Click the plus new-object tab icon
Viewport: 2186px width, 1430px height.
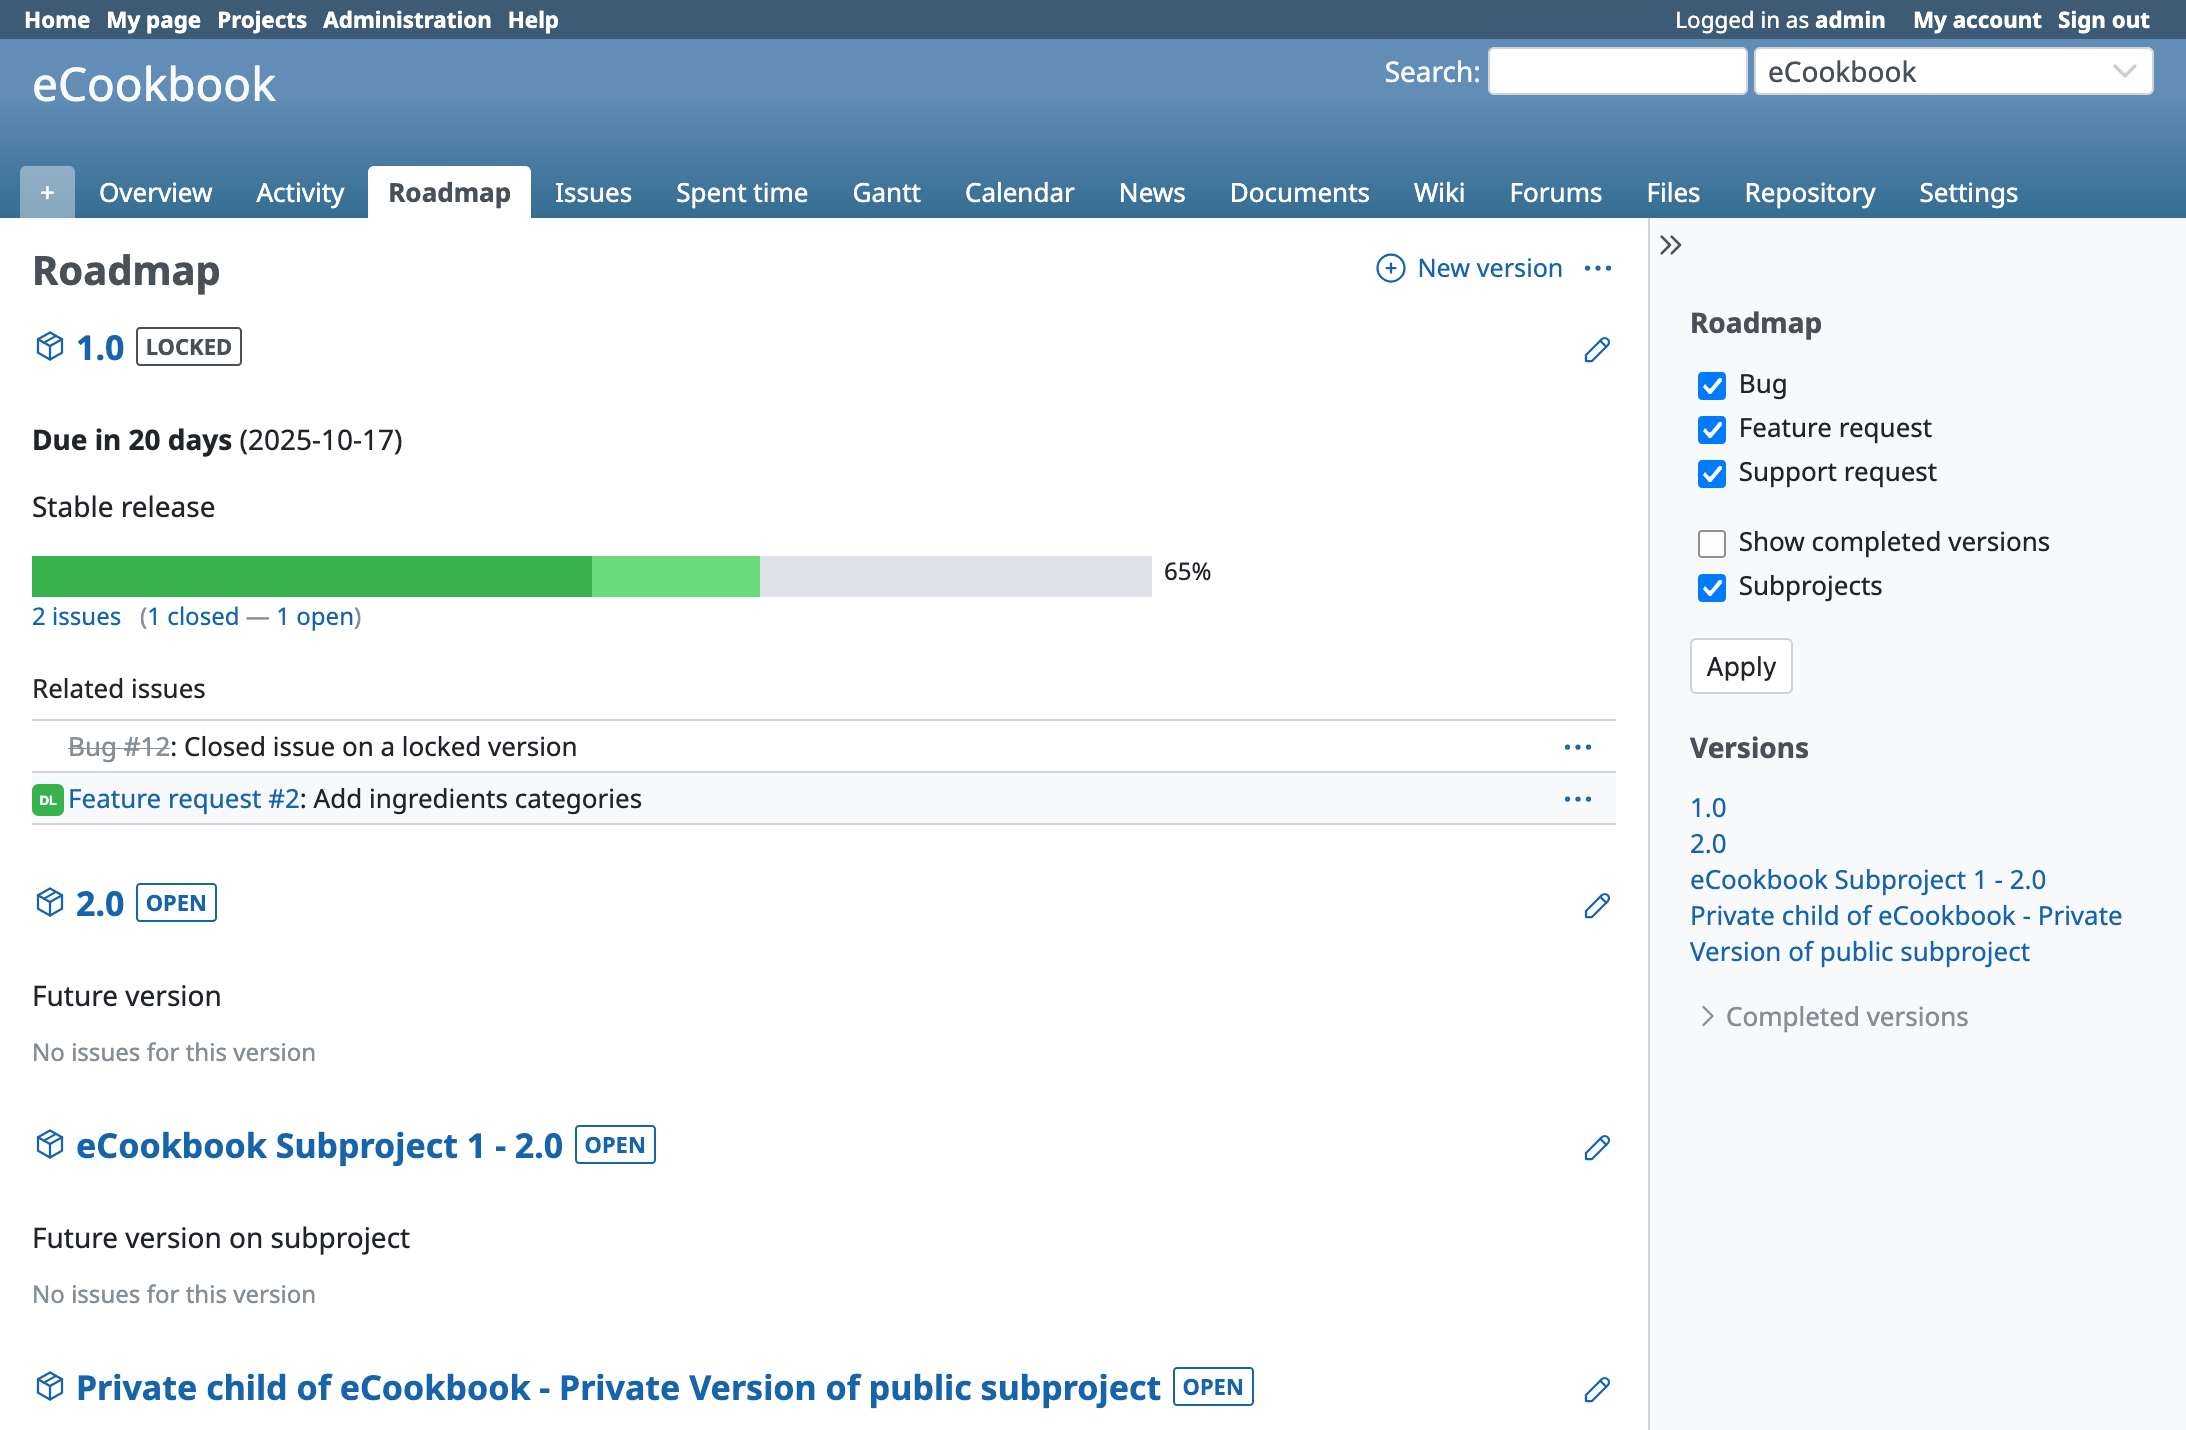(x=47, y=192)
